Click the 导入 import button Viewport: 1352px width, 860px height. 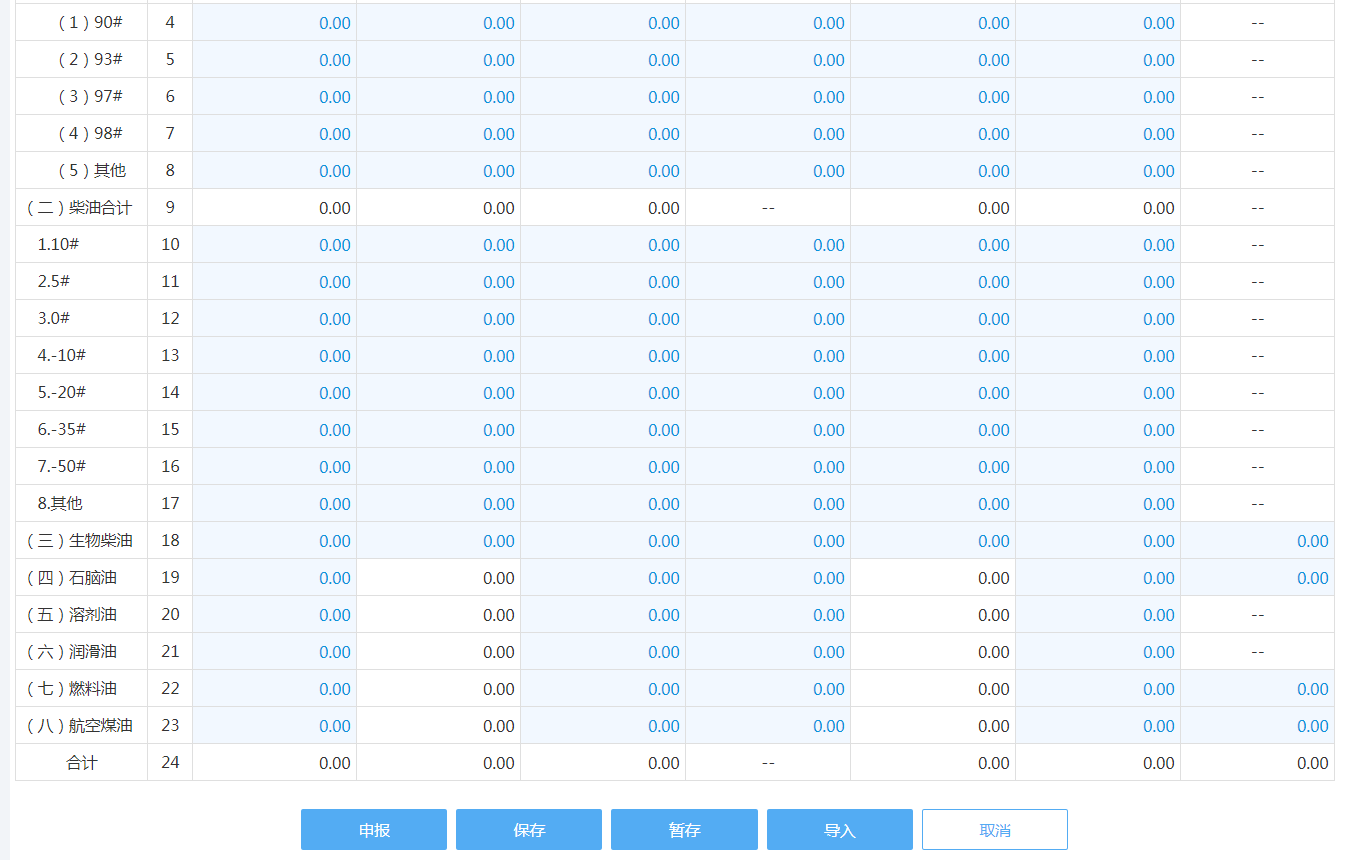(x=840, y=830)
